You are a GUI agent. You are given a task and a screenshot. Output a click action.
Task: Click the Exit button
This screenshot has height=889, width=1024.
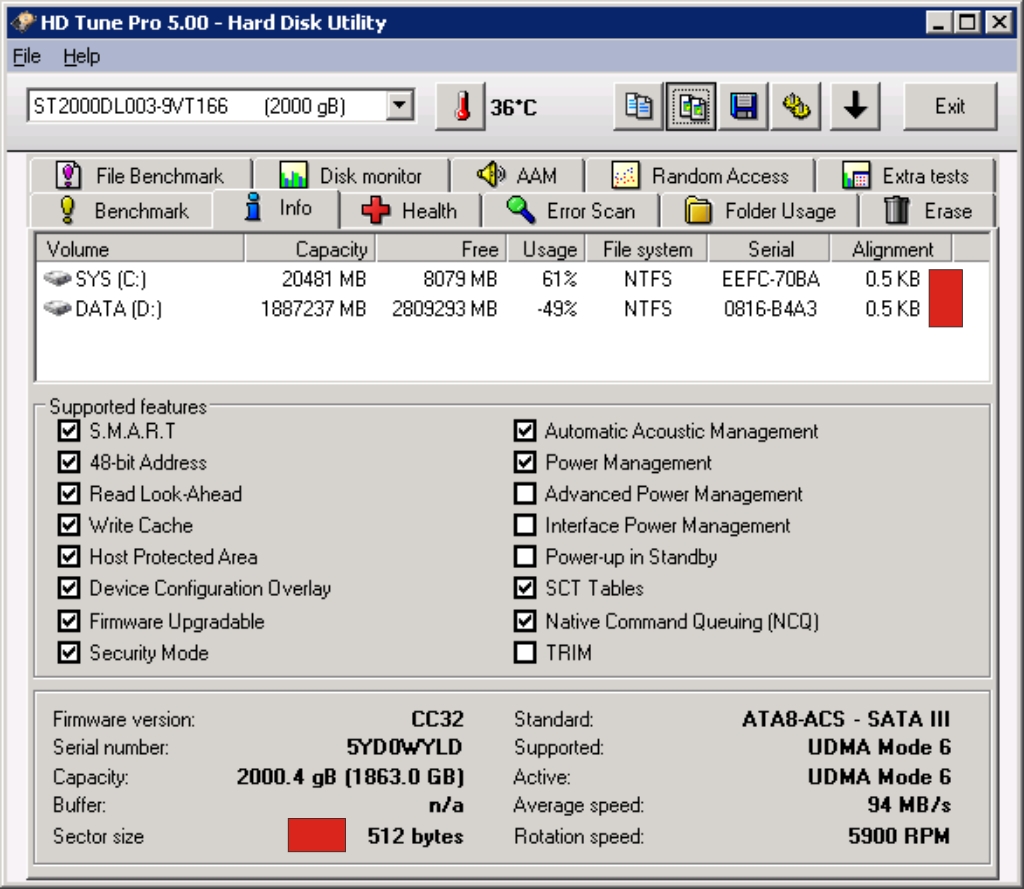point(950,106)
